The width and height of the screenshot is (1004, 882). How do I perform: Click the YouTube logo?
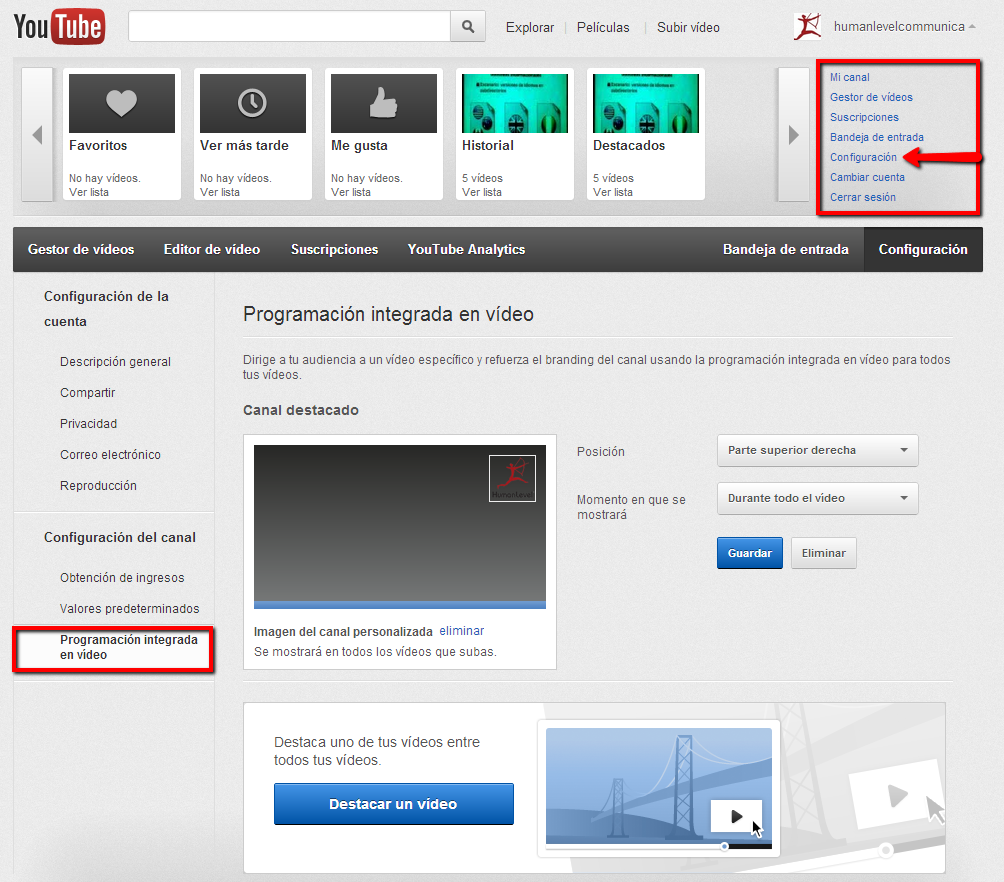(x=58, y=27)
